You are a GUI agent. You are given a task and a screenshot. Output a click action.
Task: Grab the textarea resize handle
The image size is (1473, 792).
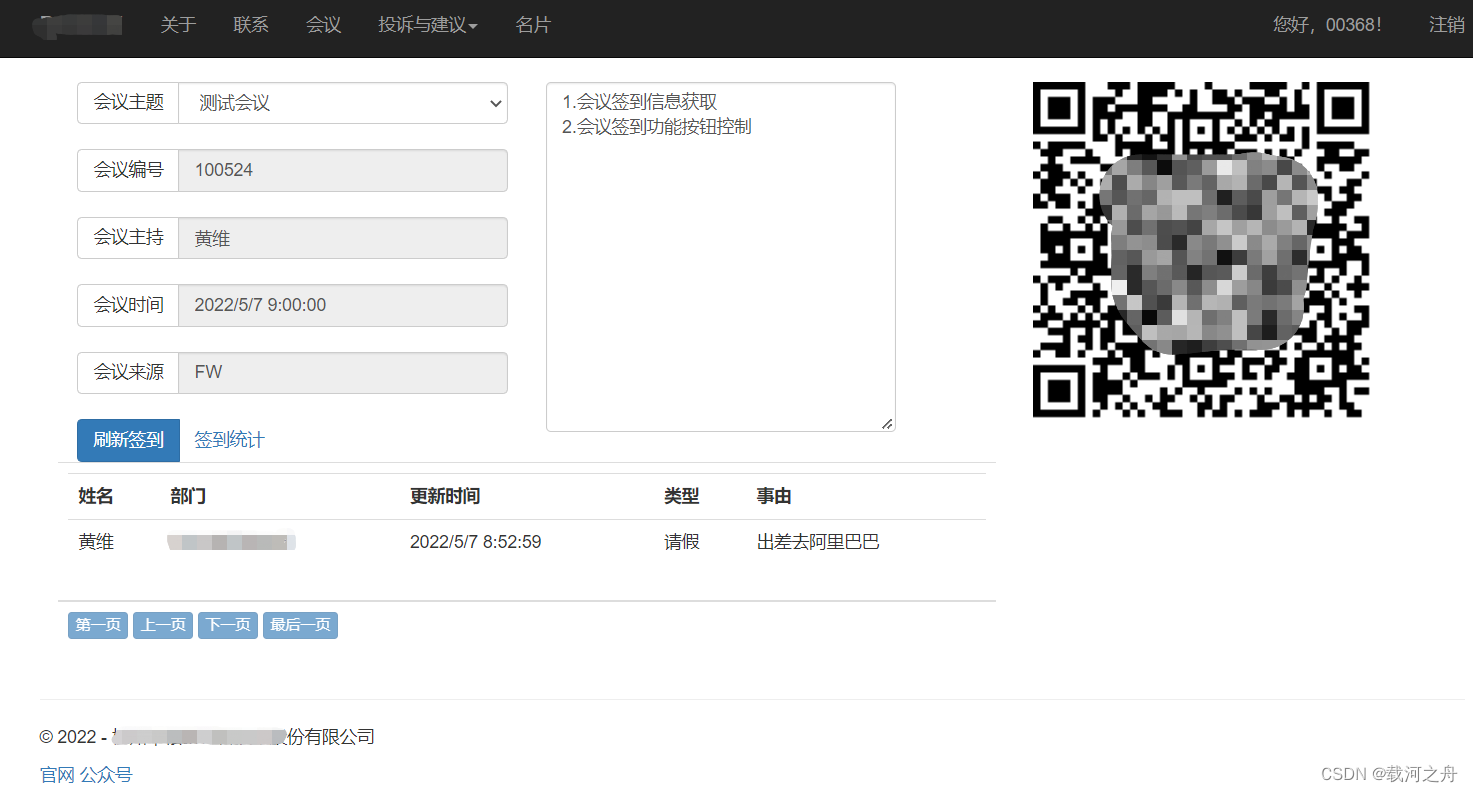(887, 423)
